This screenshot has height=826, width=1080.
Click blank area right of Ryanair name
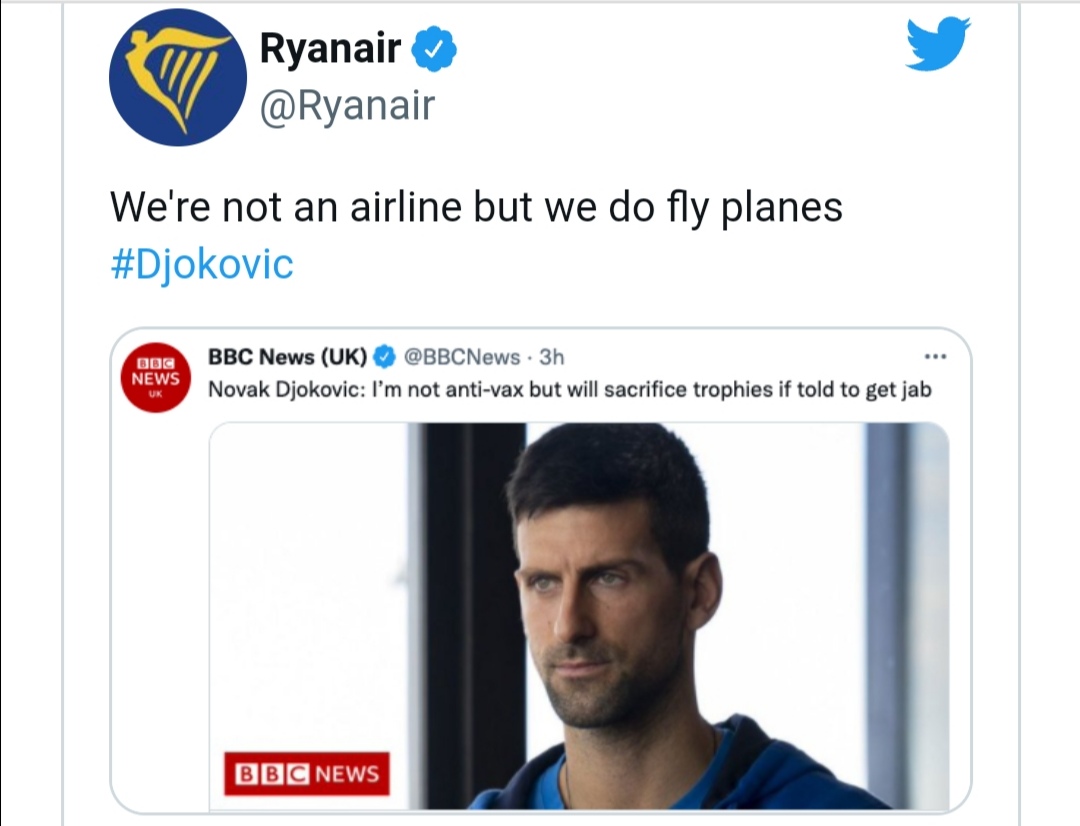tap(675, 50)
